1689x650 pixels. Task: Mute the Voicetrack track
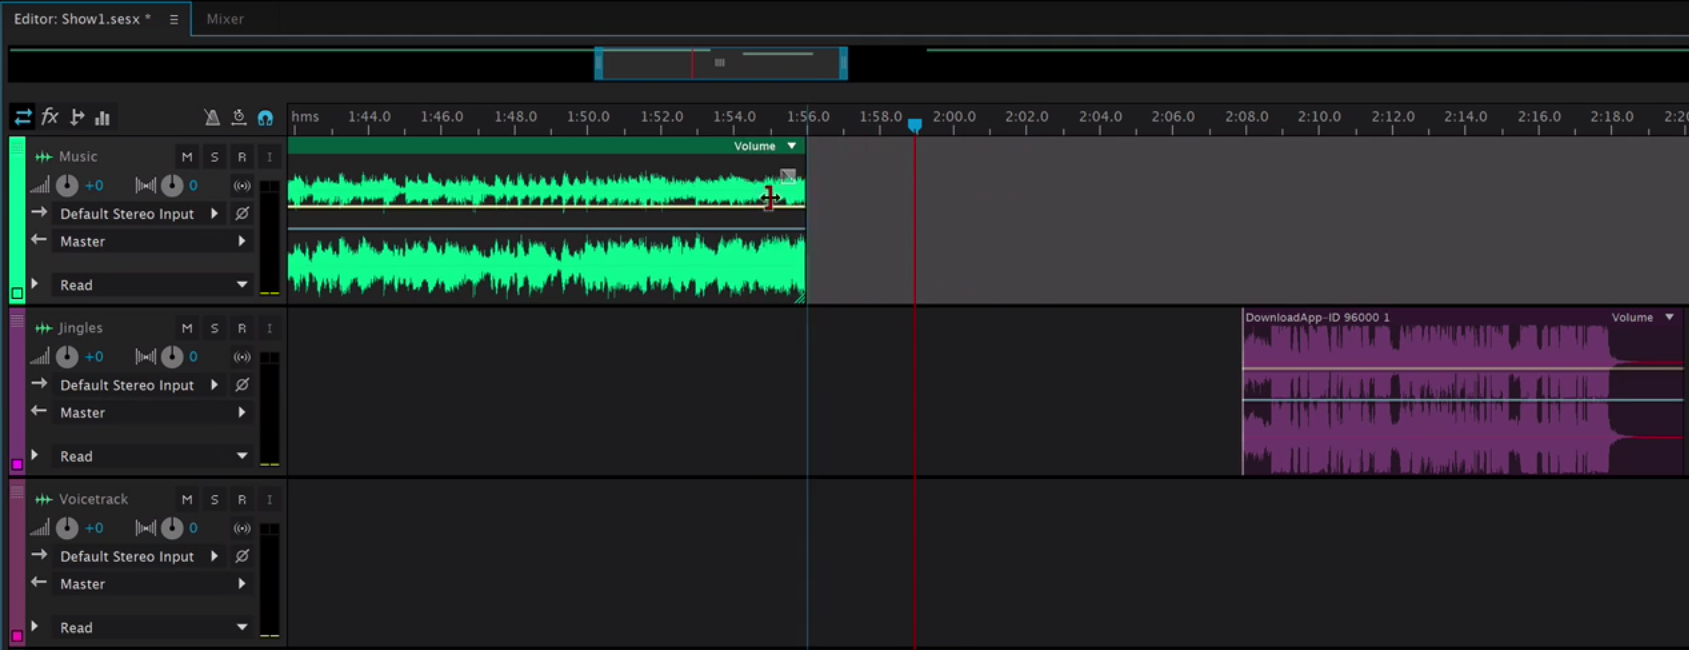[x=187, y=499]
